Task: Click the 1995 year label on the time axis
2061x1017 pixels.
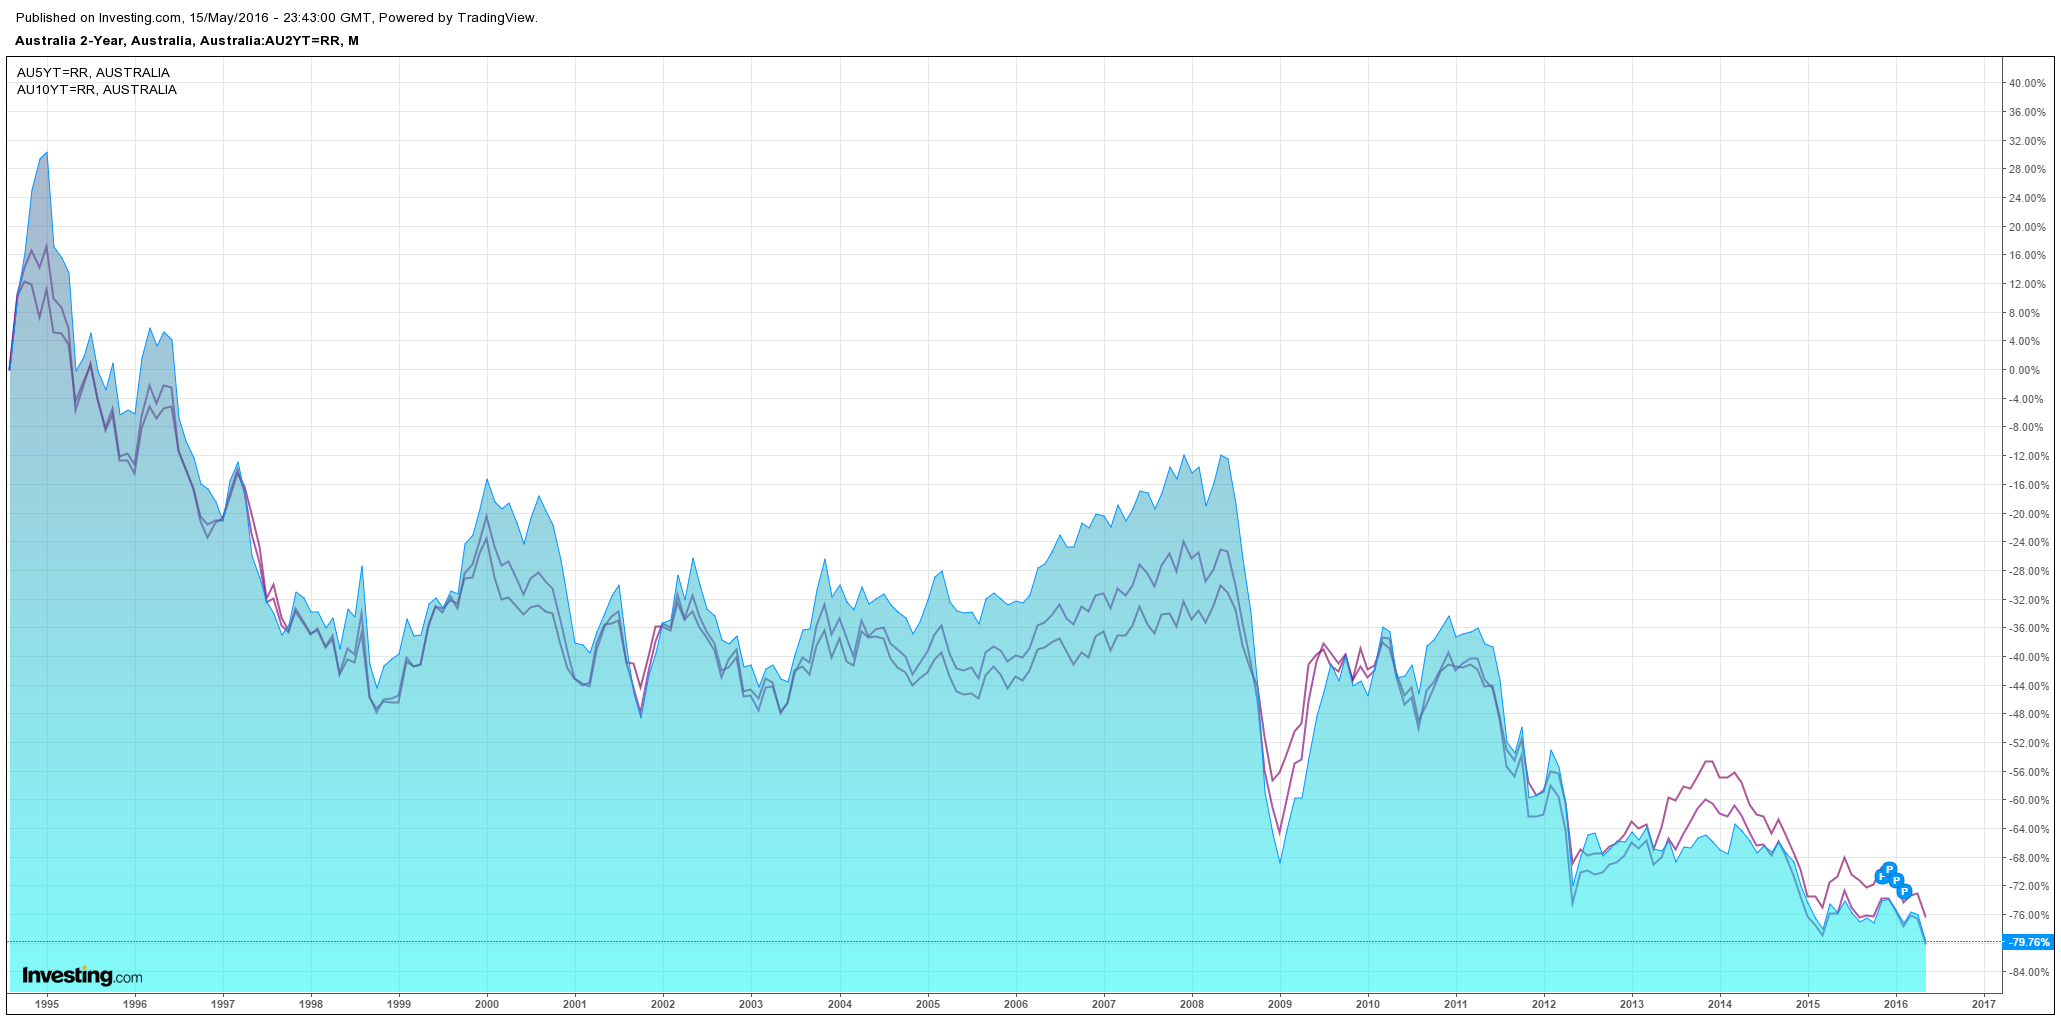Action: [47, 1004]
